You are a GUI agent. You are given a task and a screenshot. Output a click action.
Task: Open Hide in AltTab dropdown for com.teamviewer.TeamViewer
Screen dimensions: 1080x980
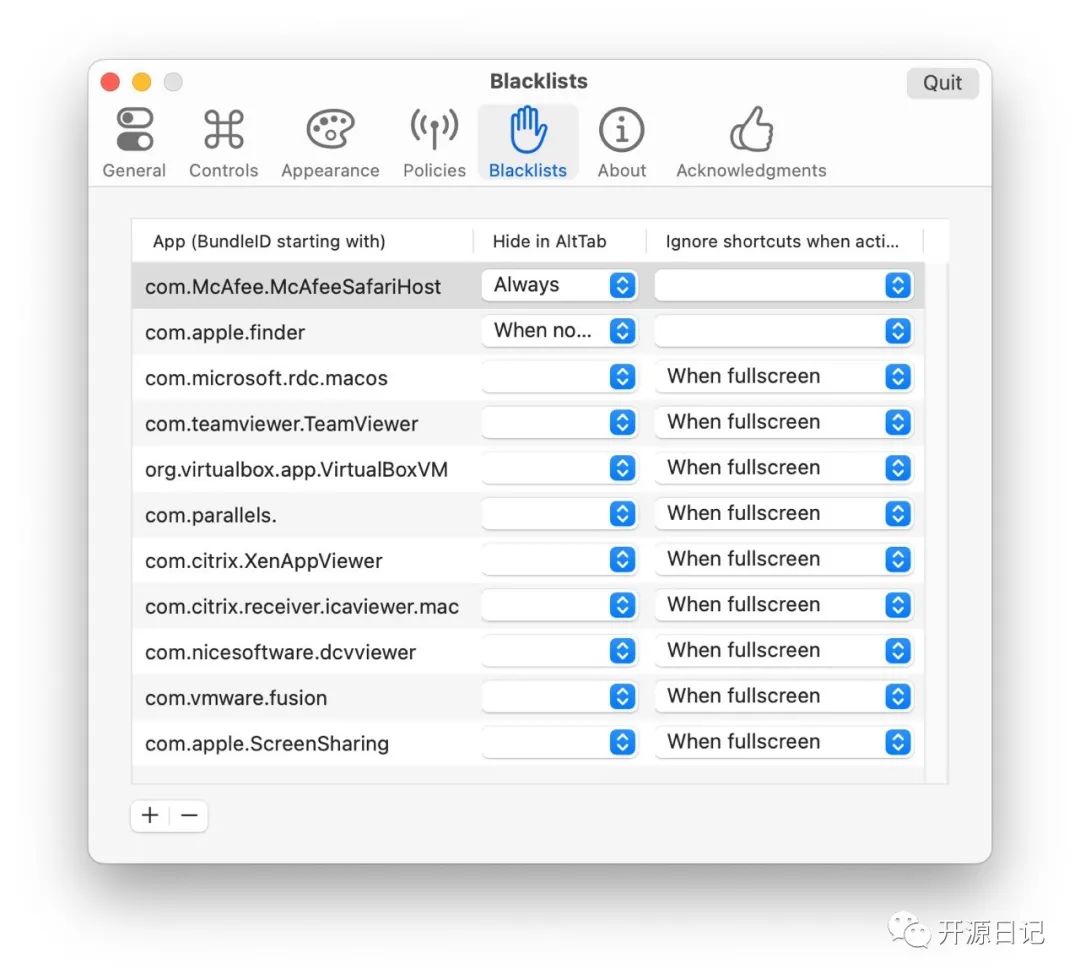click(x=559, y=422)
